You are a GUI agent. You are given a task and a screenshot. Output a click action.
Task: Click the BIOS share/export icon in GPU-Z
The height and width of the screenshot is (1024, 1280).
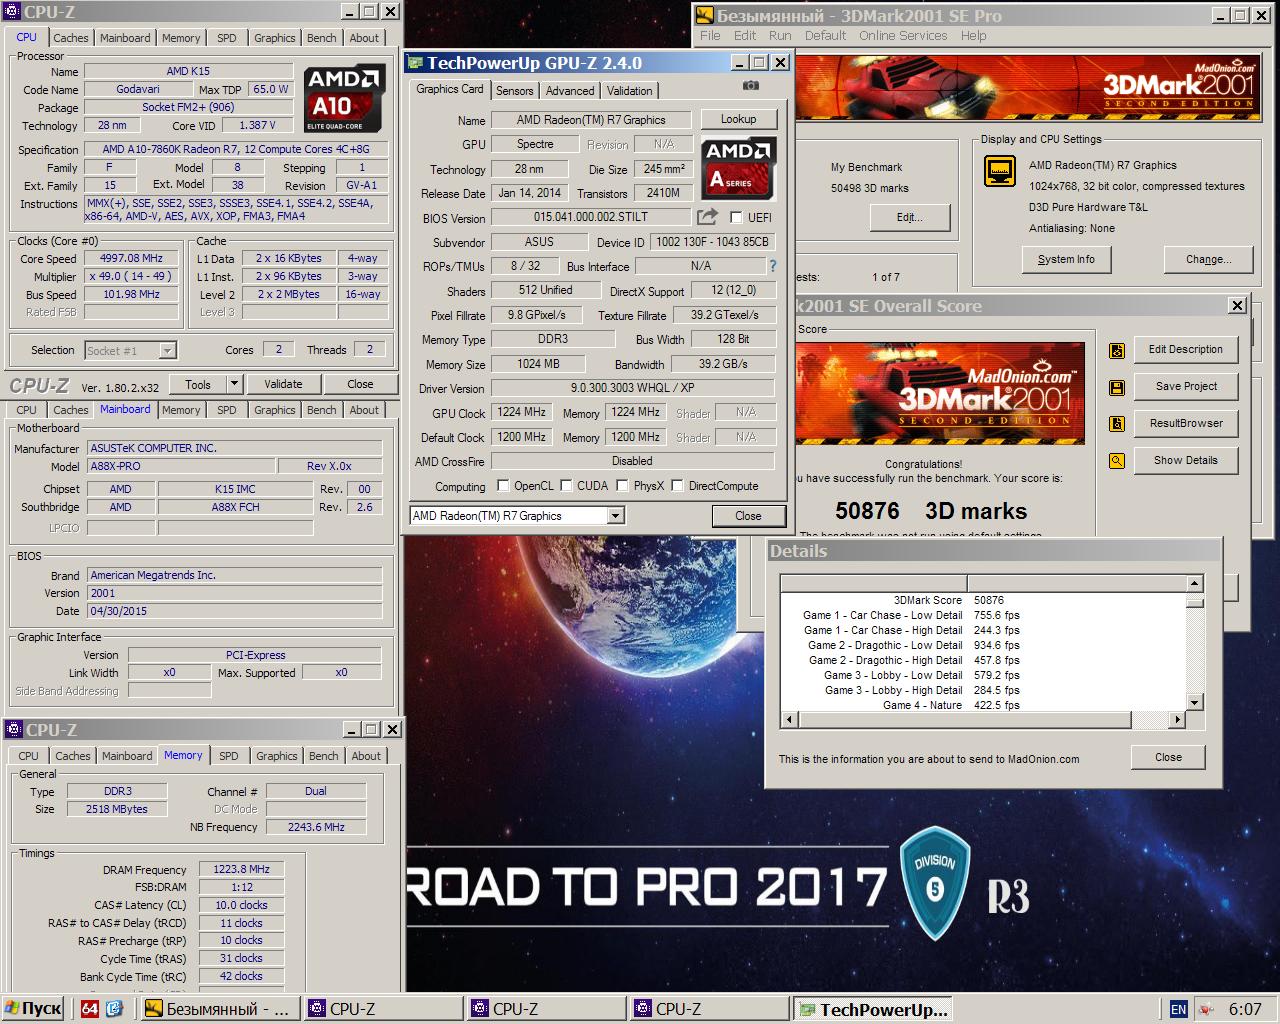[707, 217]
